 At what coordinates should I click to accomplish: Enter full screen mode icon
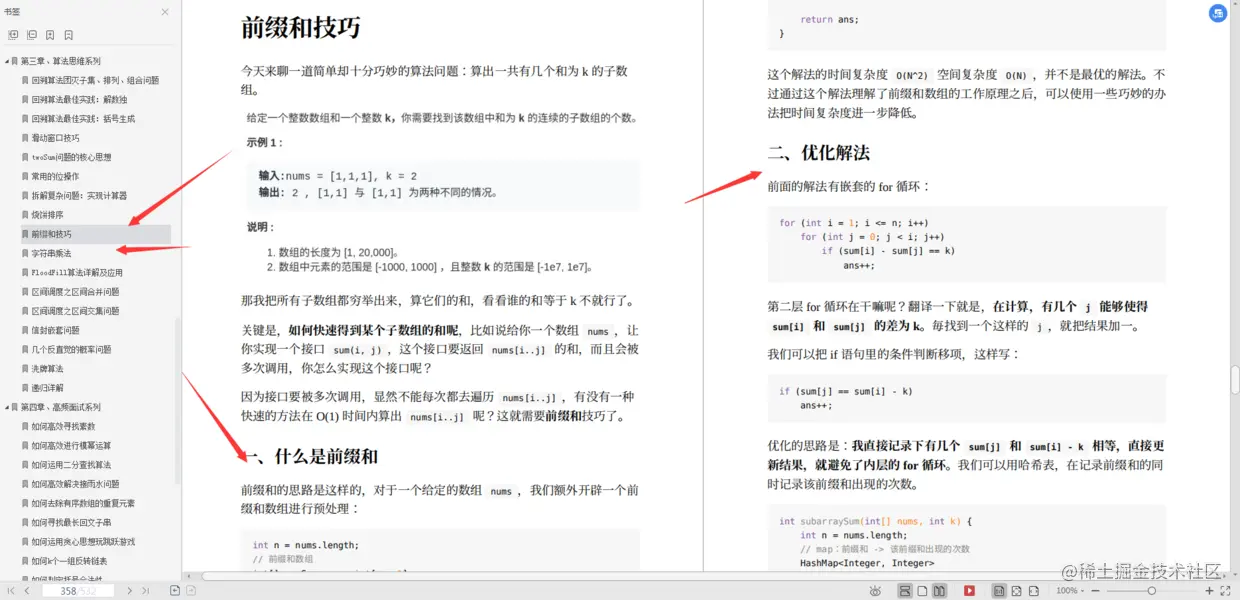pyautogui.click(x=1226, y=591)
